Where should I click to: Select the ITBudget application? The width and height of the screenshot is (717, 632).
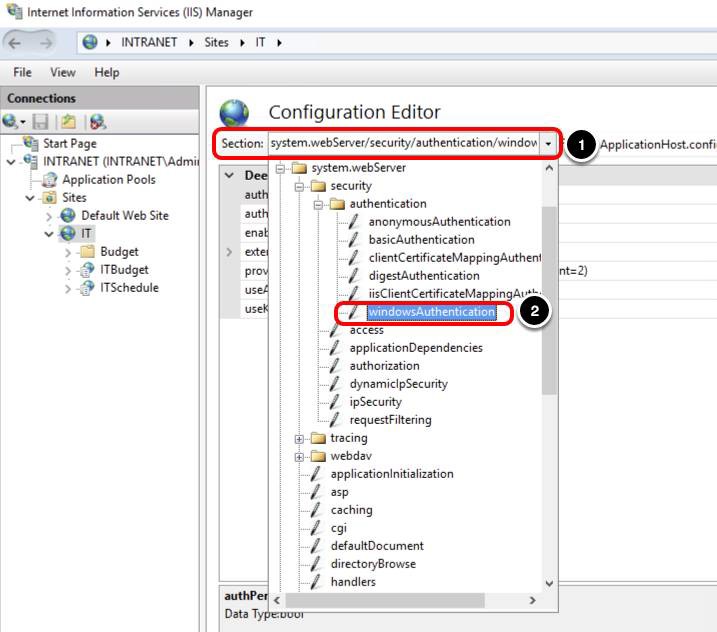[124, 270]
